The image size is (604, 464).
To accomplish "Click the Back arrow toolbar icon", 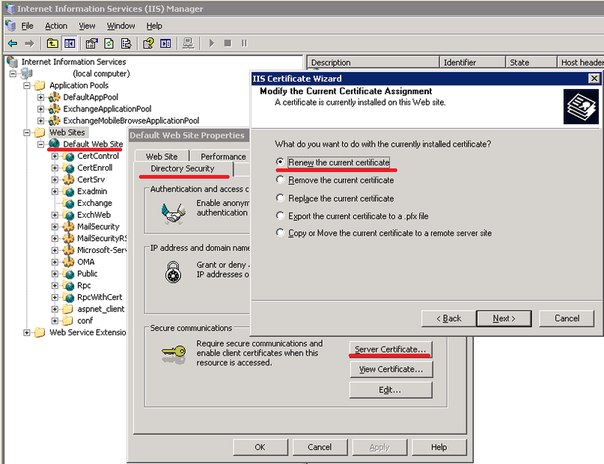I will (x=13, y=43).
